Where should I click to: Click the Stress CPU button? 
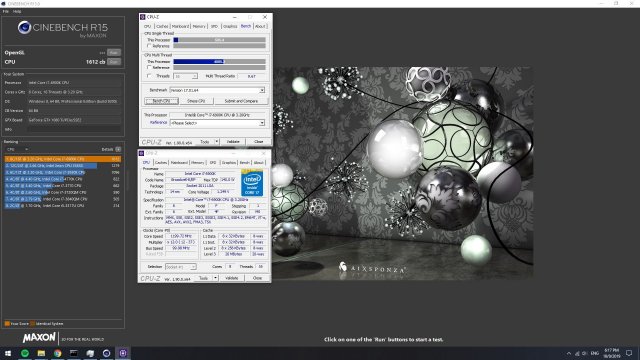coord(196,101)
